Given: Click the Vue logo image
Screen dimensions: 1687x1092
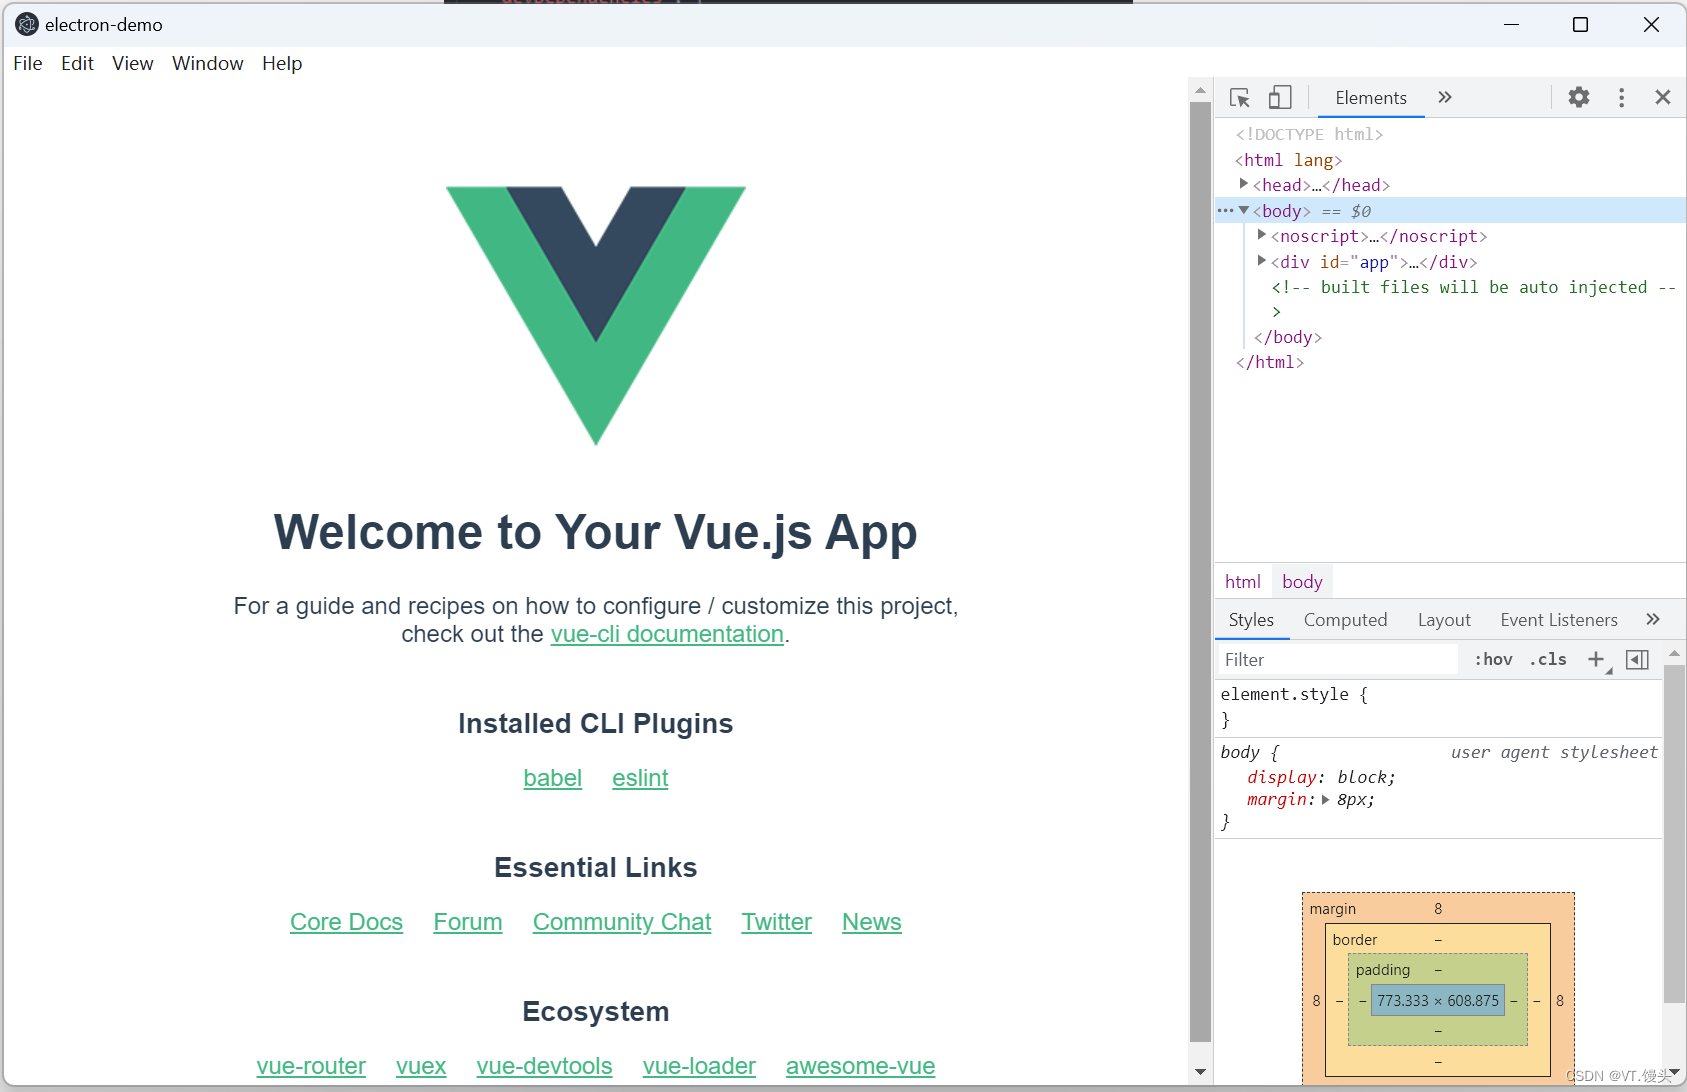Looking at the screenshot, I should 596,315.
